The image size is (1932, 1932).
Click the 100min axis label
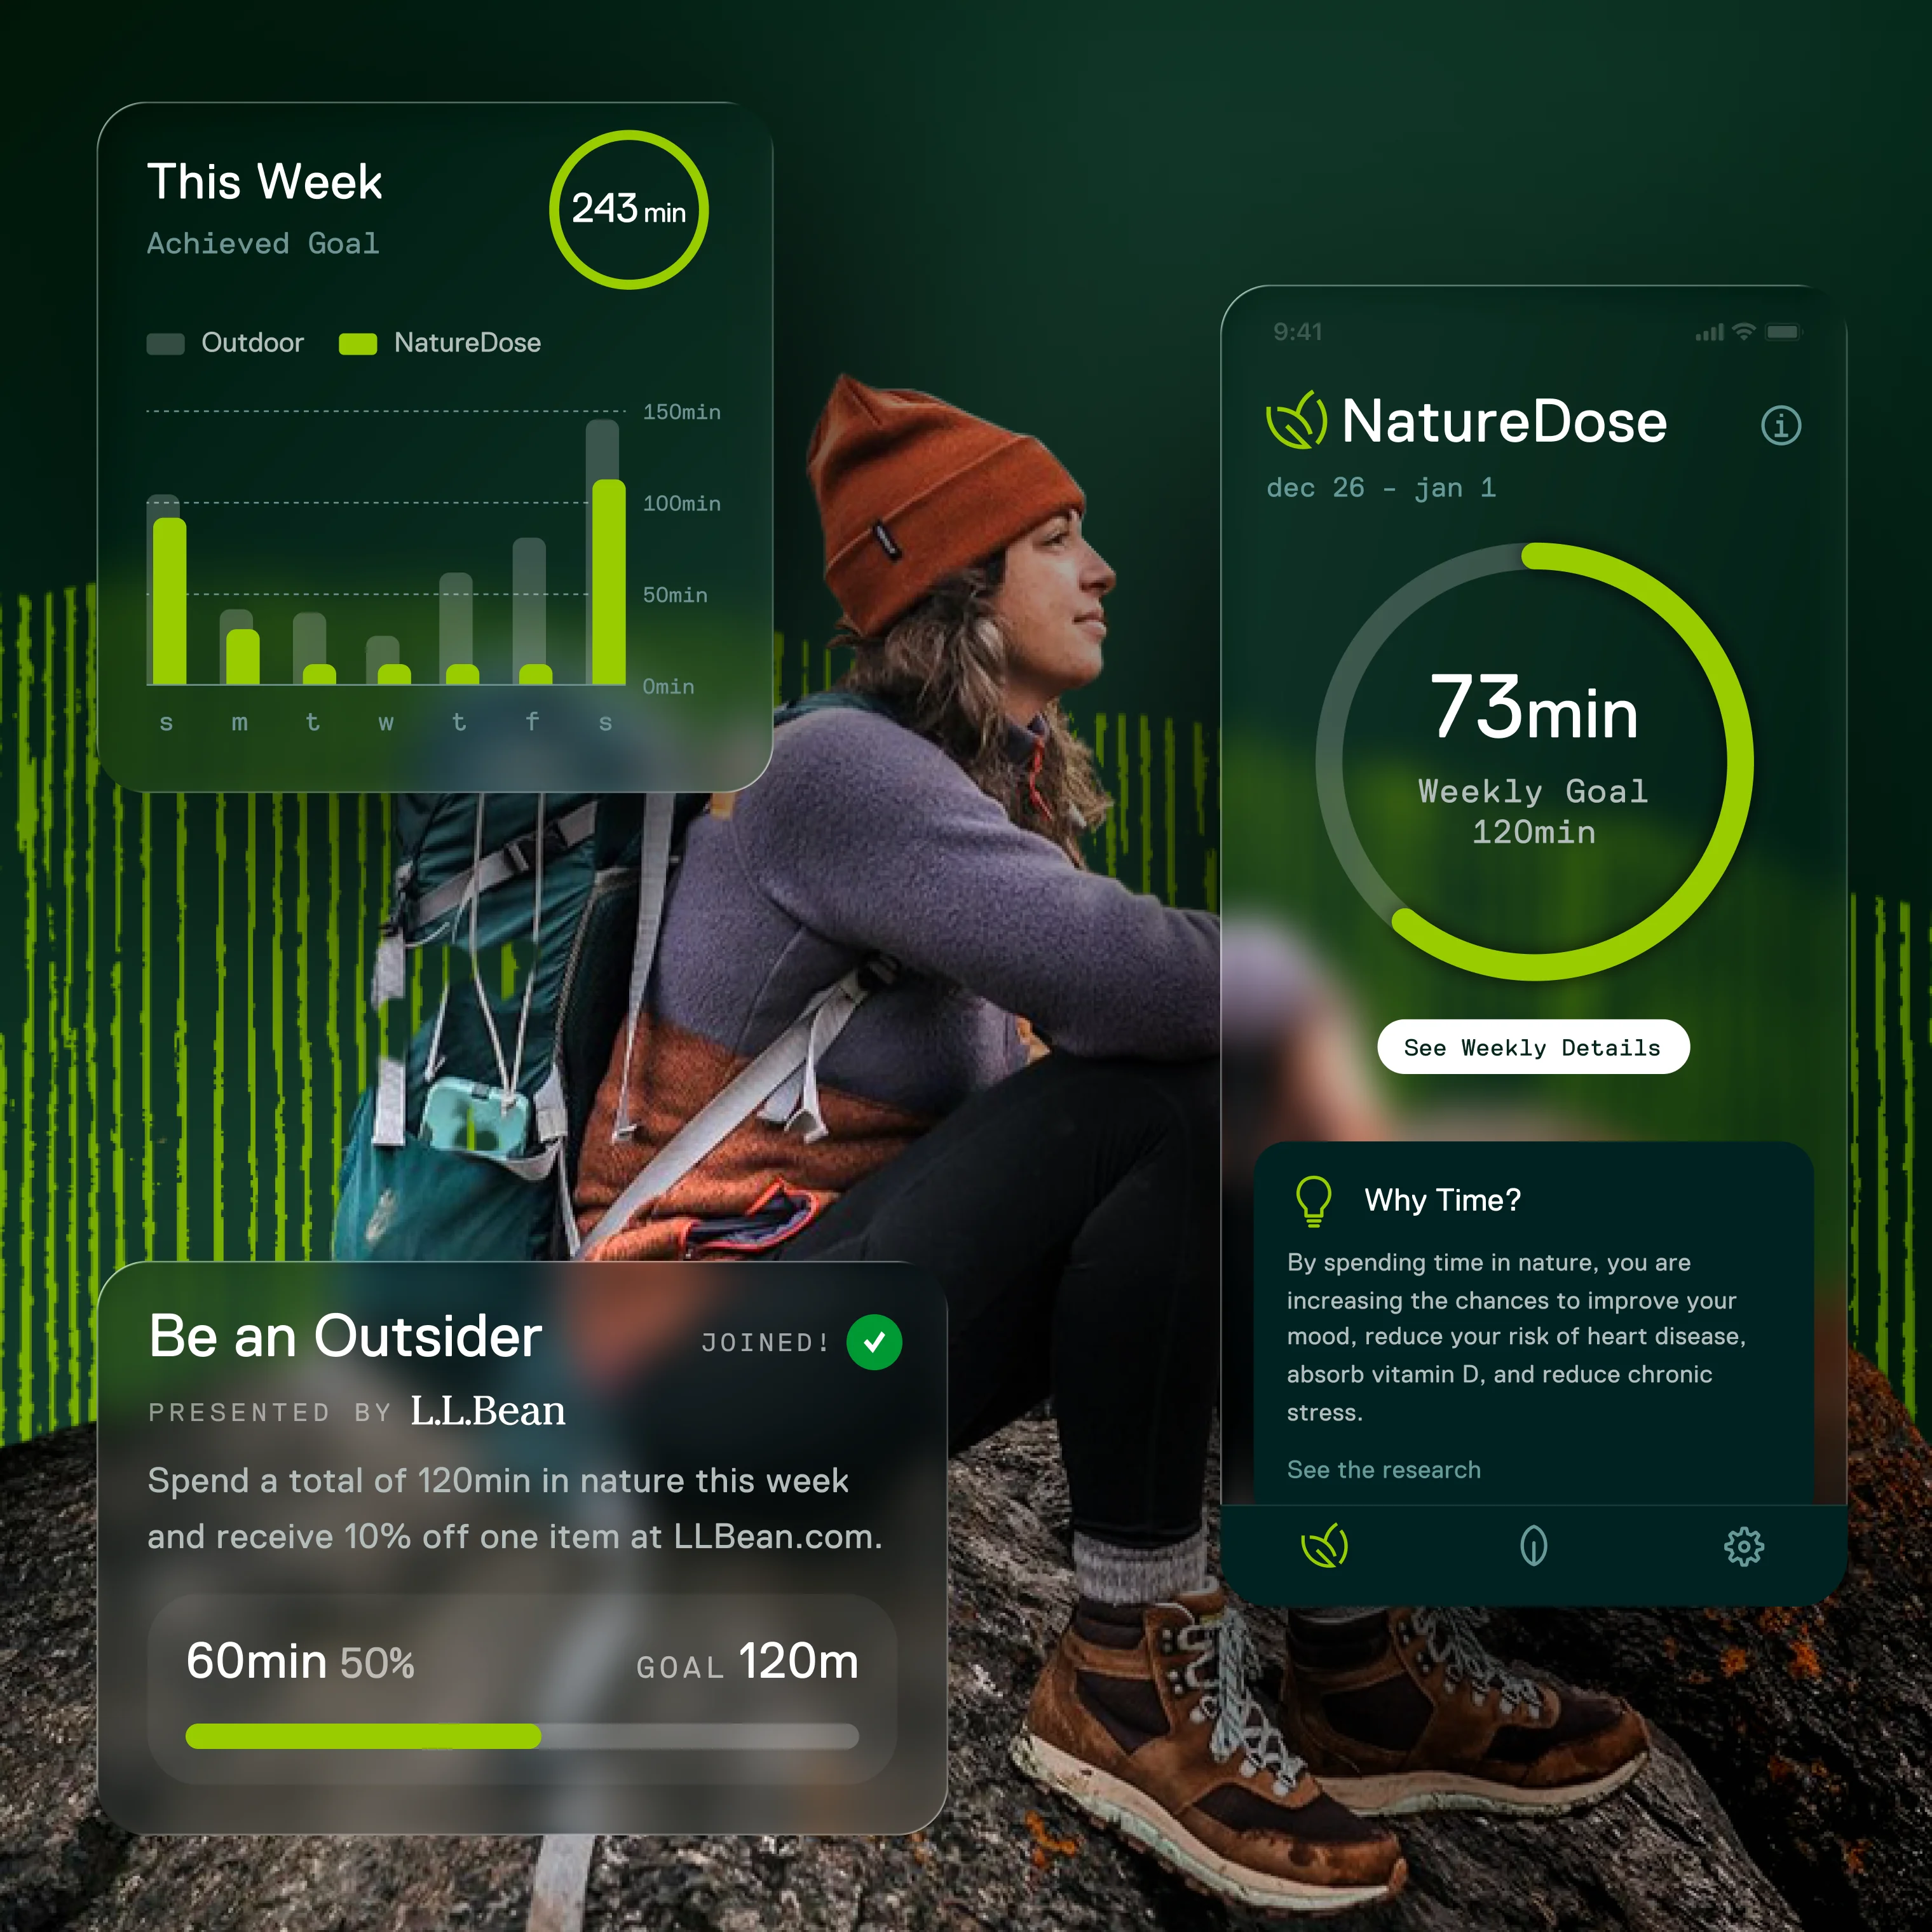coord(682,503)
